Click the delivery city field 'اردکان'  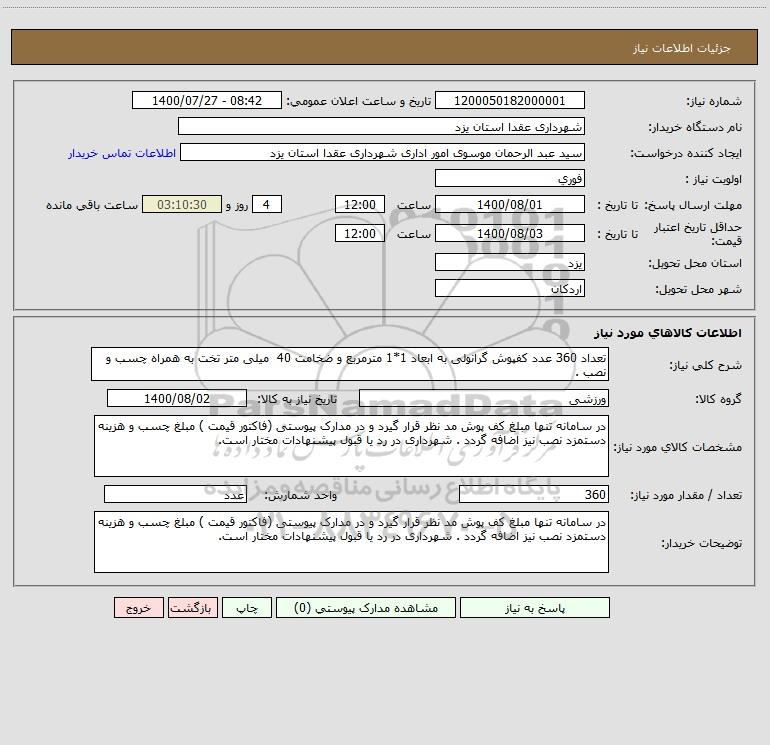(x=510, y=288)
